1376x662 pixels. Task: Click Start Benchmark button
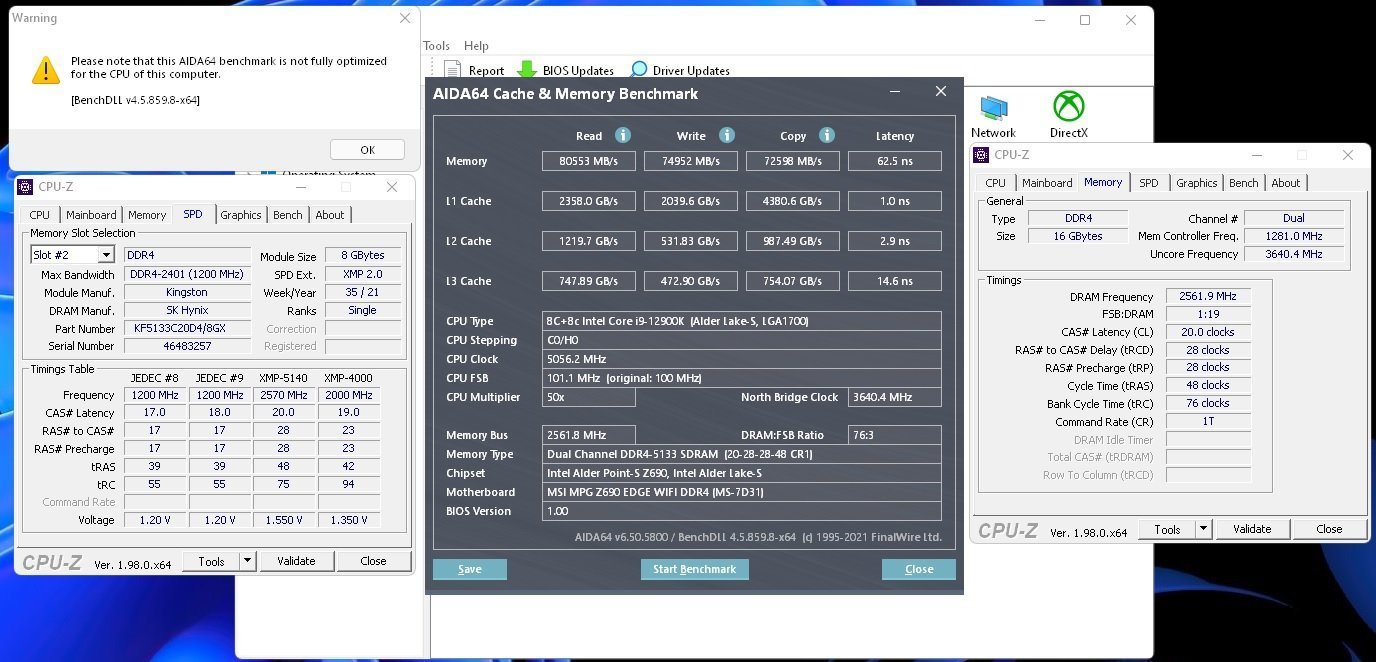click(695, 569)
